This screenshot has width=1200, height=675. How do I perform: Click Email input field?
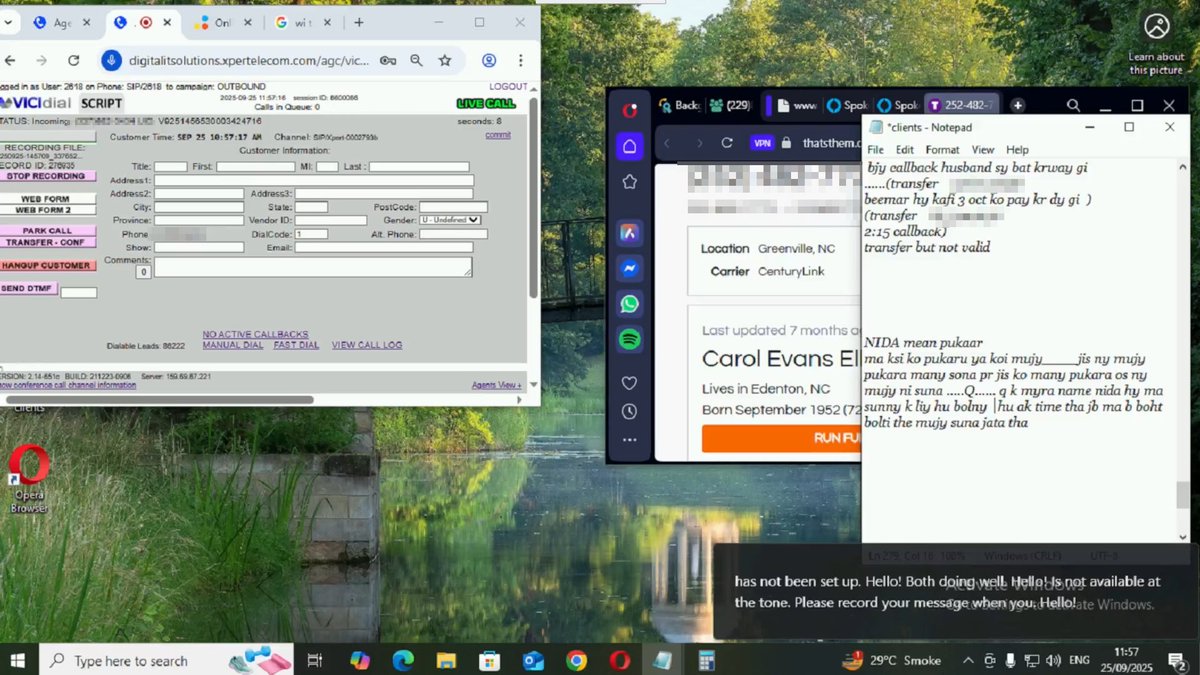pyautogui.click(x=383, y=247)
